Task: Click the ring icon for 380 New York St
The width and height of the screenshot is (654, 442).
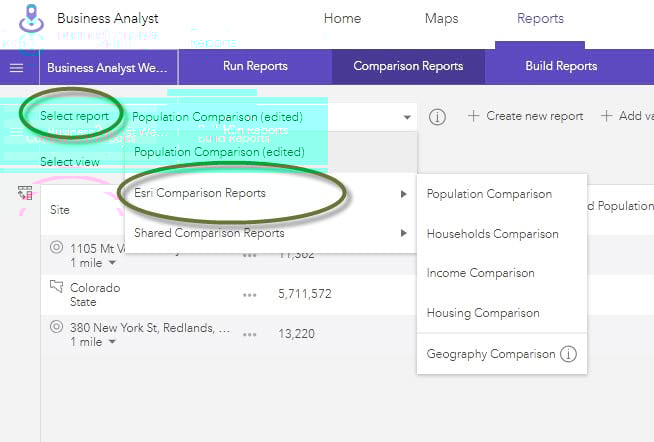Action: click(x=56, y=326)
